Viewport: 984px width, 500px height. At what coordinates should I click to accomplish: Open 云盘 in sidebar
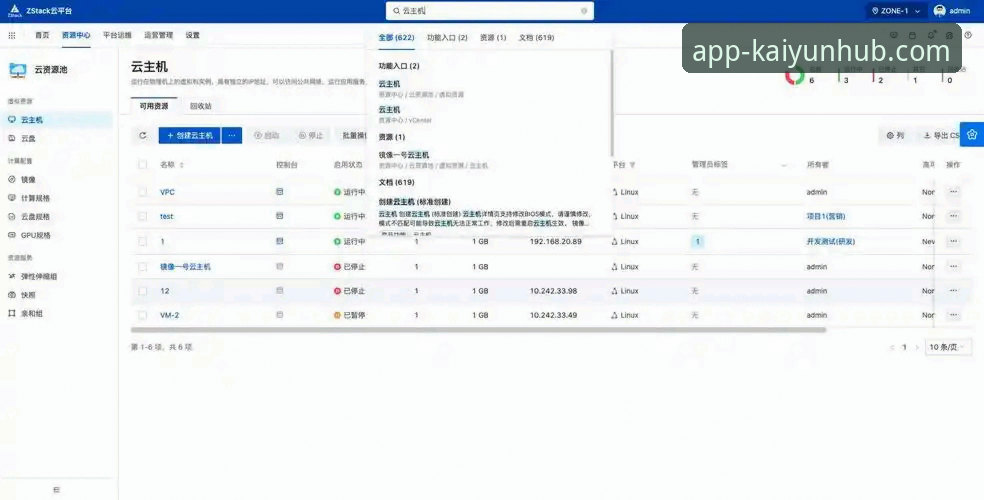click(x=28, y=138)
